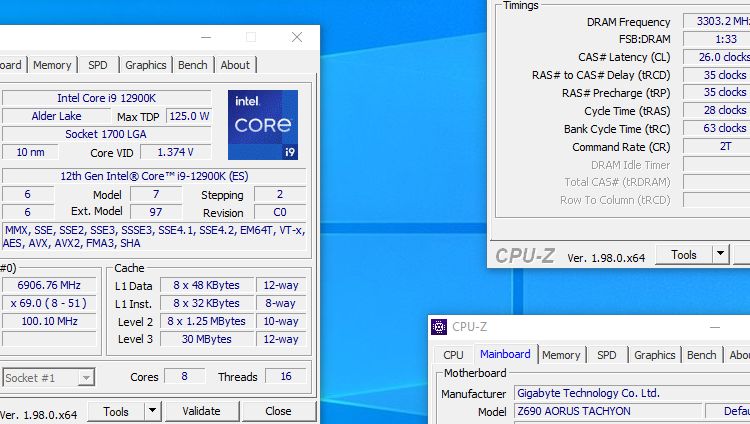Expand Tools dropdown arrow in CPU window
This screenshot has width=750, height=424.
click(x=152, y=411)
